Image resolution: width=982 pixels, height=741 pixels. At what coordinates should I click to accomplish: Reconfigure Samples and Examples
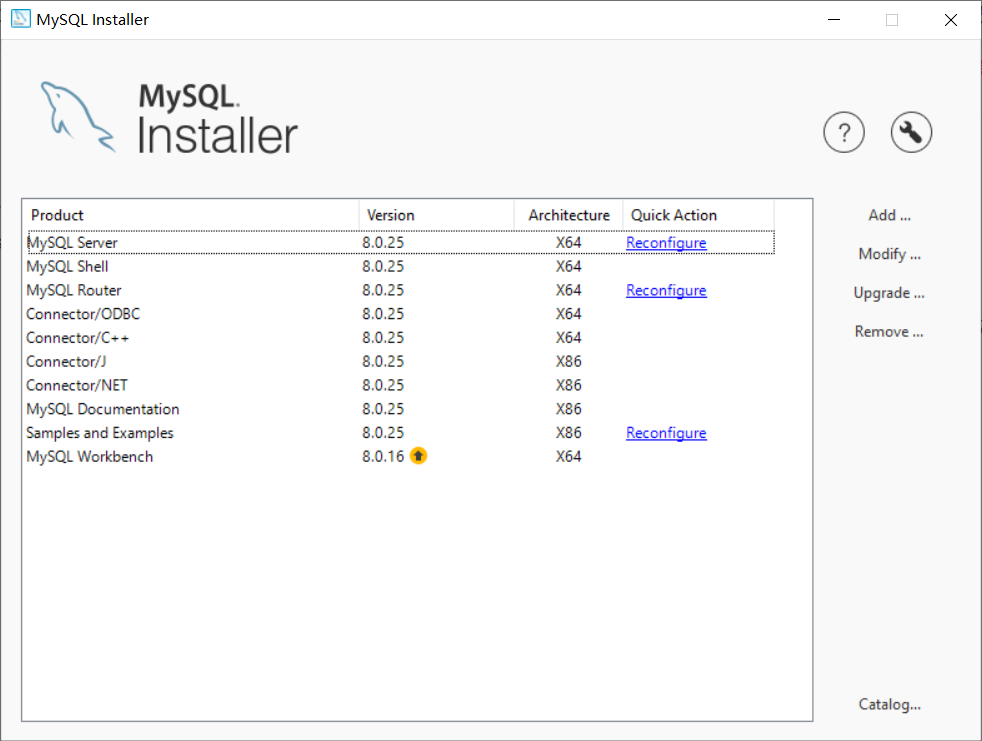[666, 432]
